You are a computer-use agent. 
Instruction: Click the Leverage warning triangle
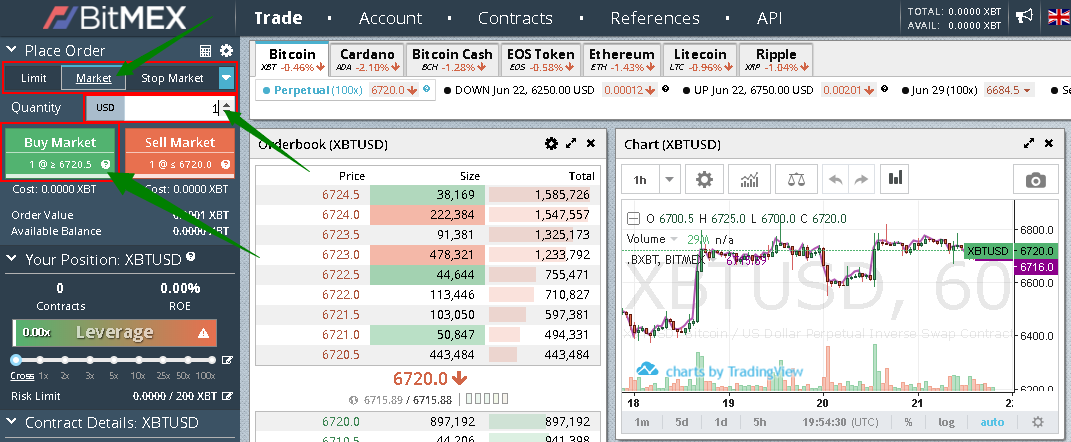[x=203, y=333]
